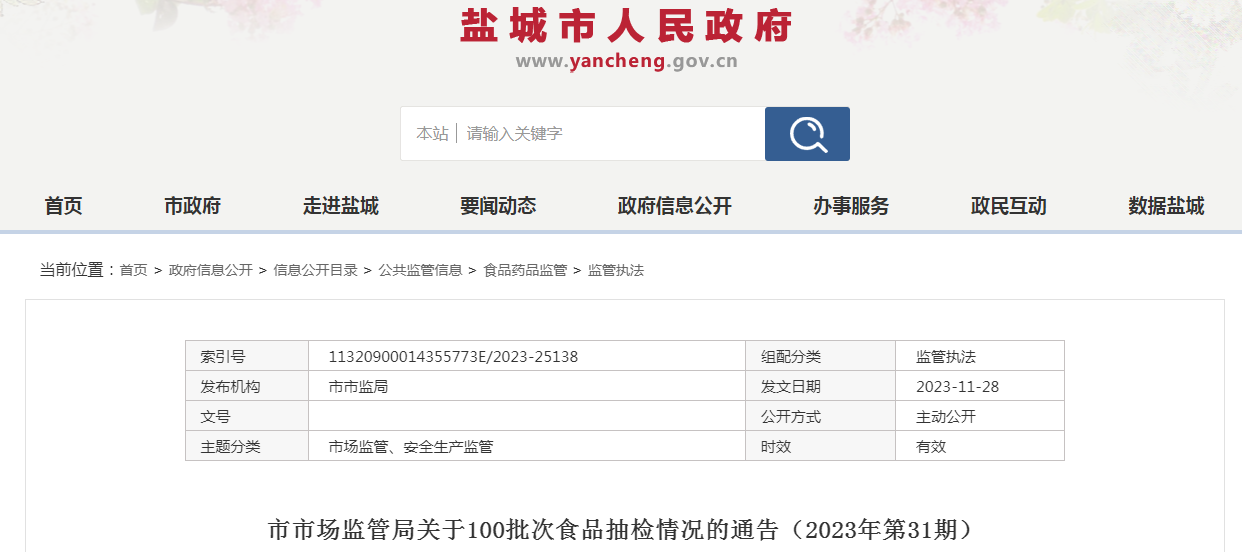Viewport: 1242px width, 552px height.
Task: Click the 公开方式 label cell
Action: [x=820, y=416]
